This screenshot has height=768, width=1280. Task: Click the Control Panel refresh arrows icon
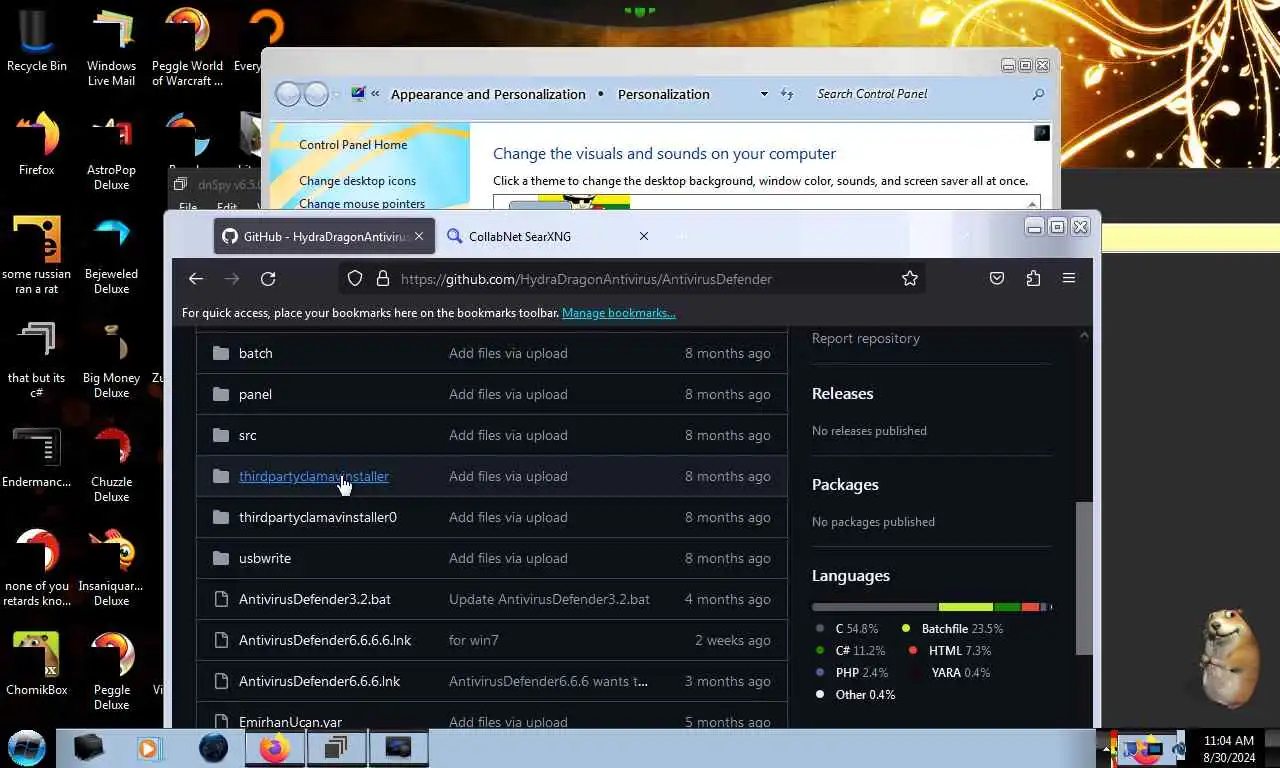tap(787, 94)
